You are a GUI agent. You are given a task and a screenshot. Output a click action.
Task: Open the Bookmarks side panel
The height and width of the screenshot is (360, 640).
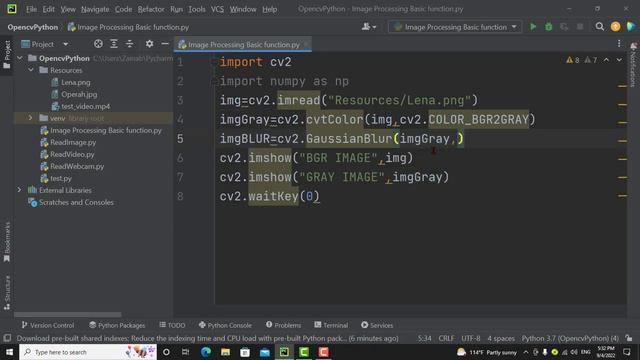point(7,242)
